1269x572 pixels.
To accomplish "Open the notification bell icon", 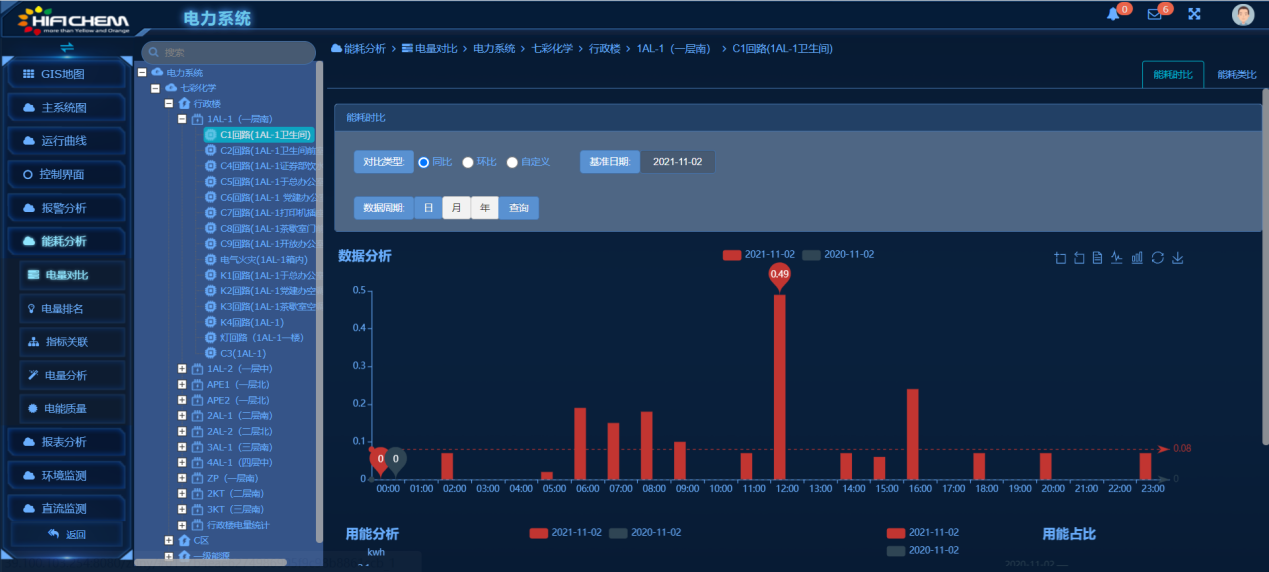I will click(x=1113, y=14).
